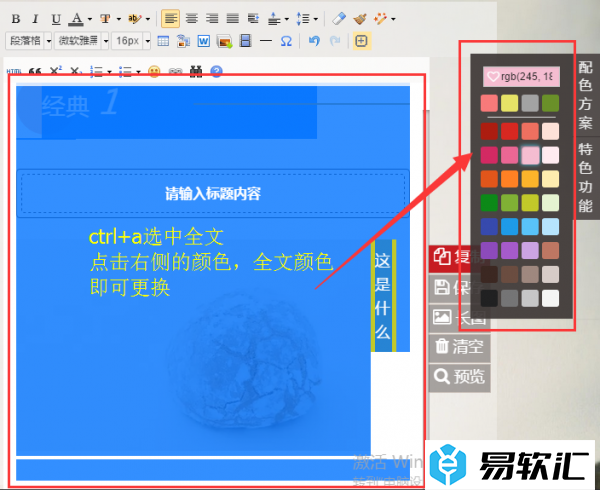Toggle italic text style
Screen dimensions: 600x490
(34, 19)
